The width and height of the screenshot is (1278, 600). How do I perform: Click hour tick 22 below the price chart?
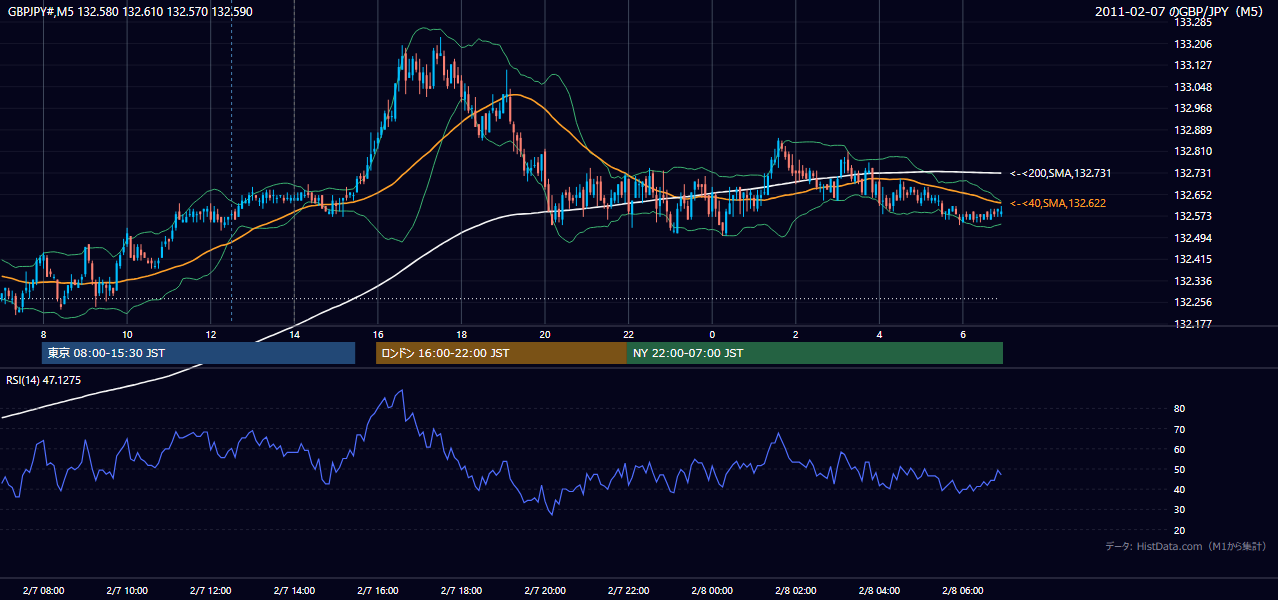[628, 333]
